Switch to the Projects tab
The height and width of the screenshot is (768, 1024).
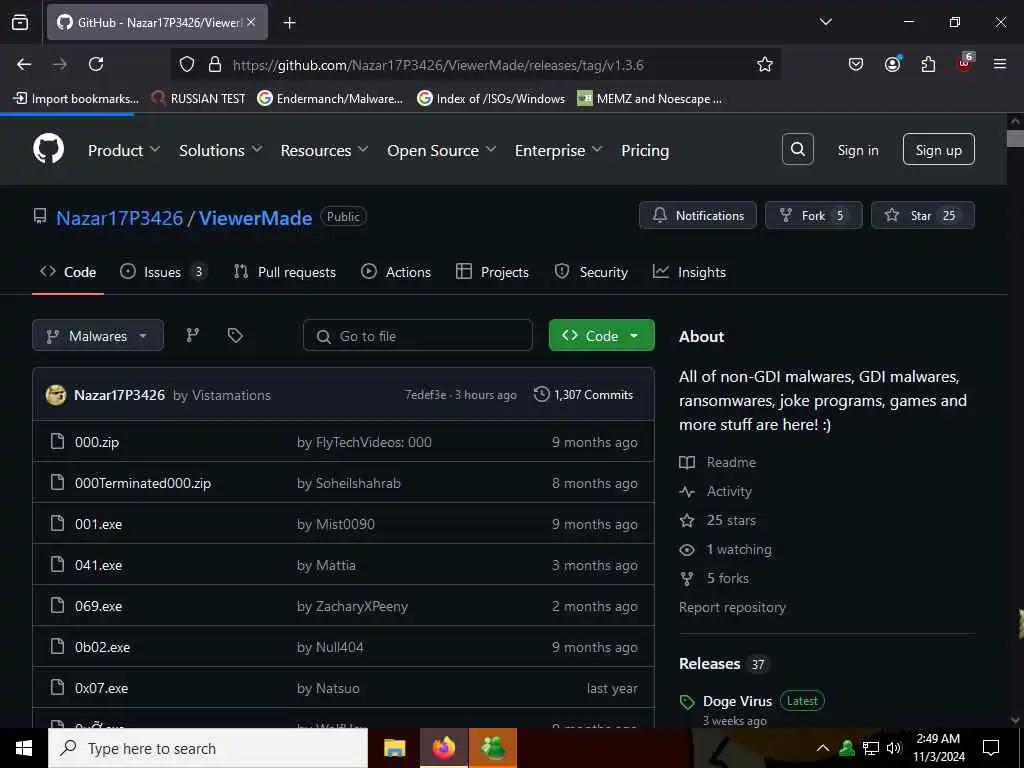(492, 272)
